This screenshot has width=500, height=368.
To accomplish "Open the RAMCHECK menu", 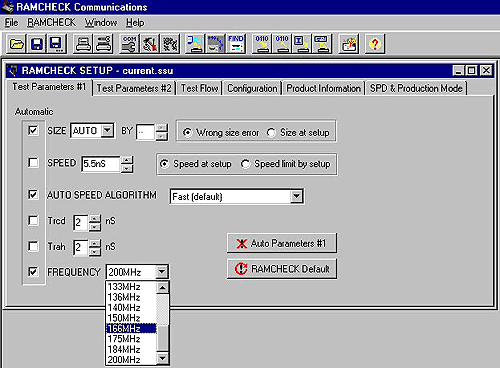I will pyautogui.click(x=51, y=23).
